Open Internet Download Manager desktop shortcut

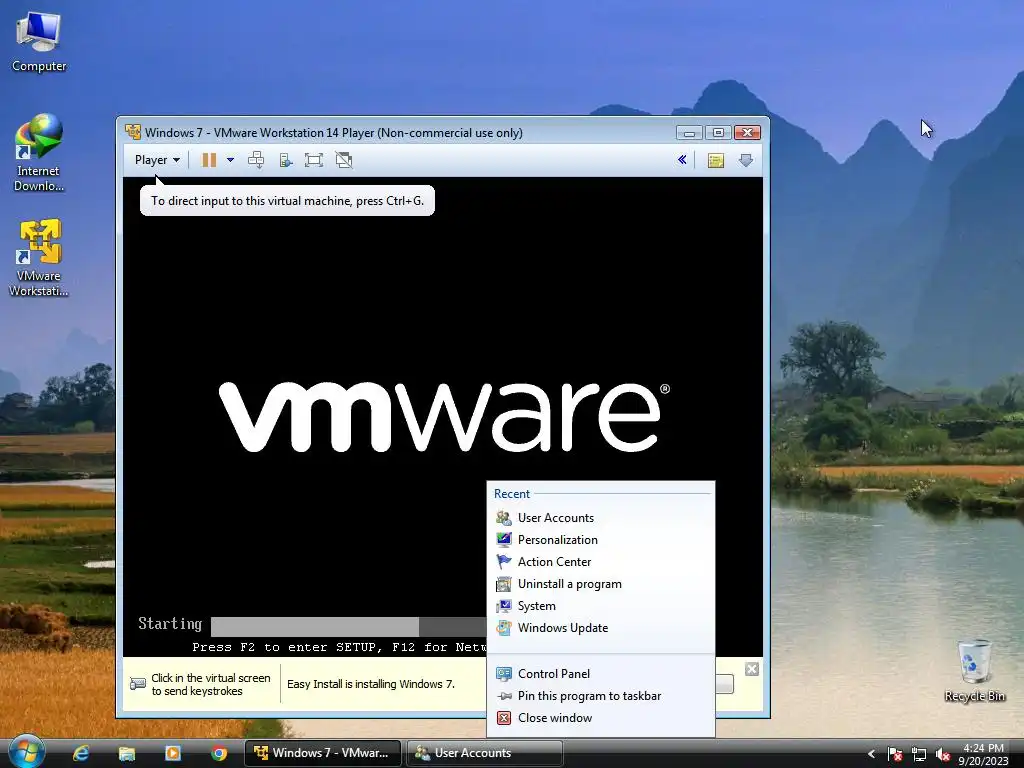click(39, 153)
